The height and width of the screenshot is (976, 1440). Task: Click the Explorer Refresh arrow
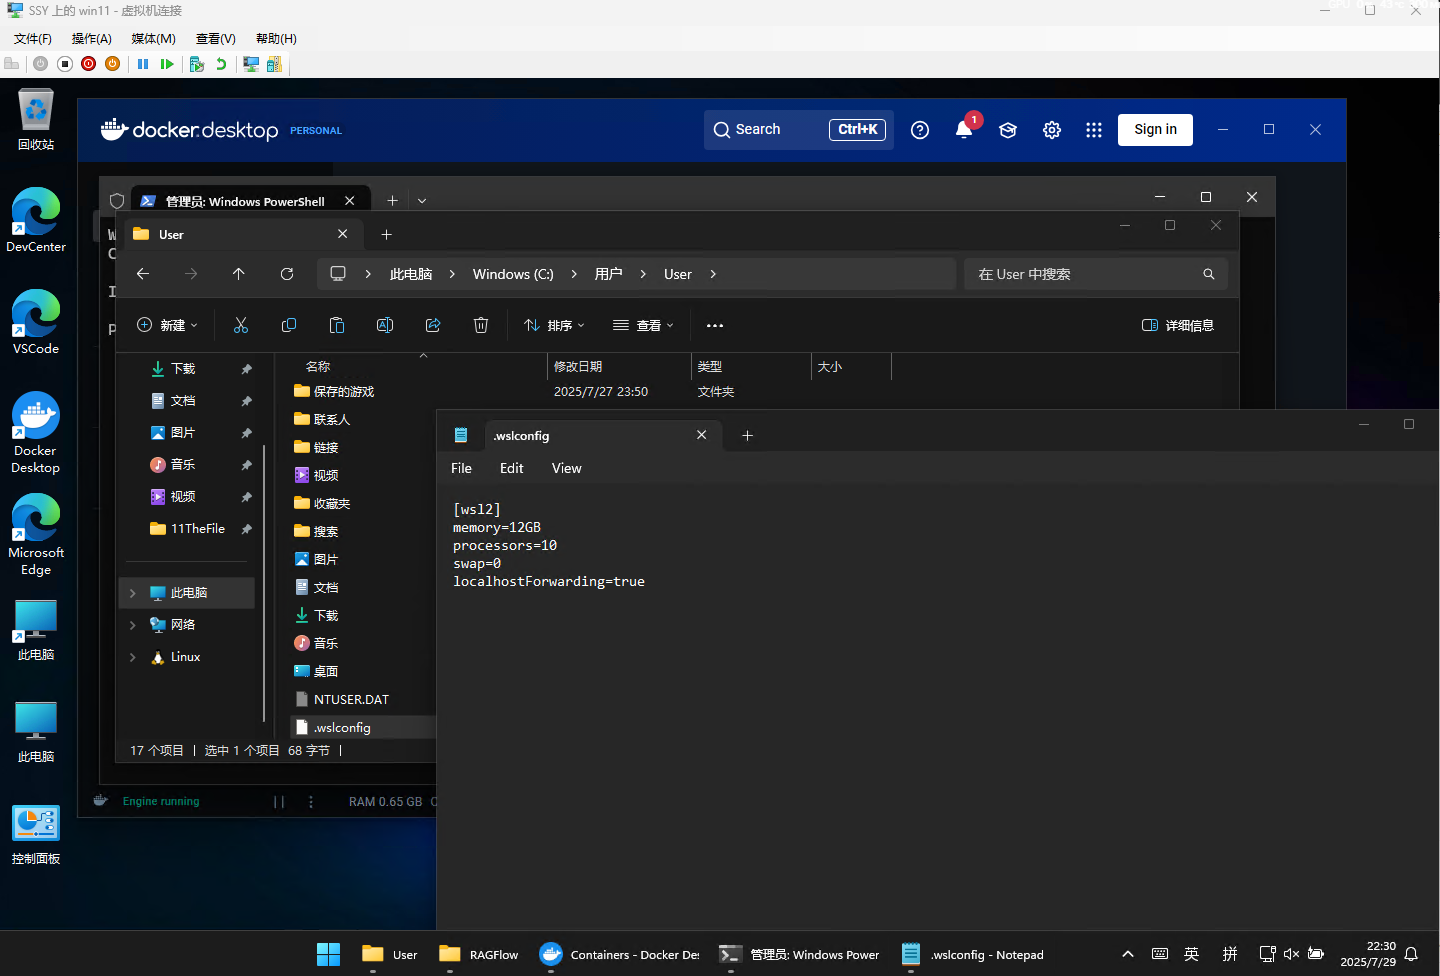click(287, 274)
